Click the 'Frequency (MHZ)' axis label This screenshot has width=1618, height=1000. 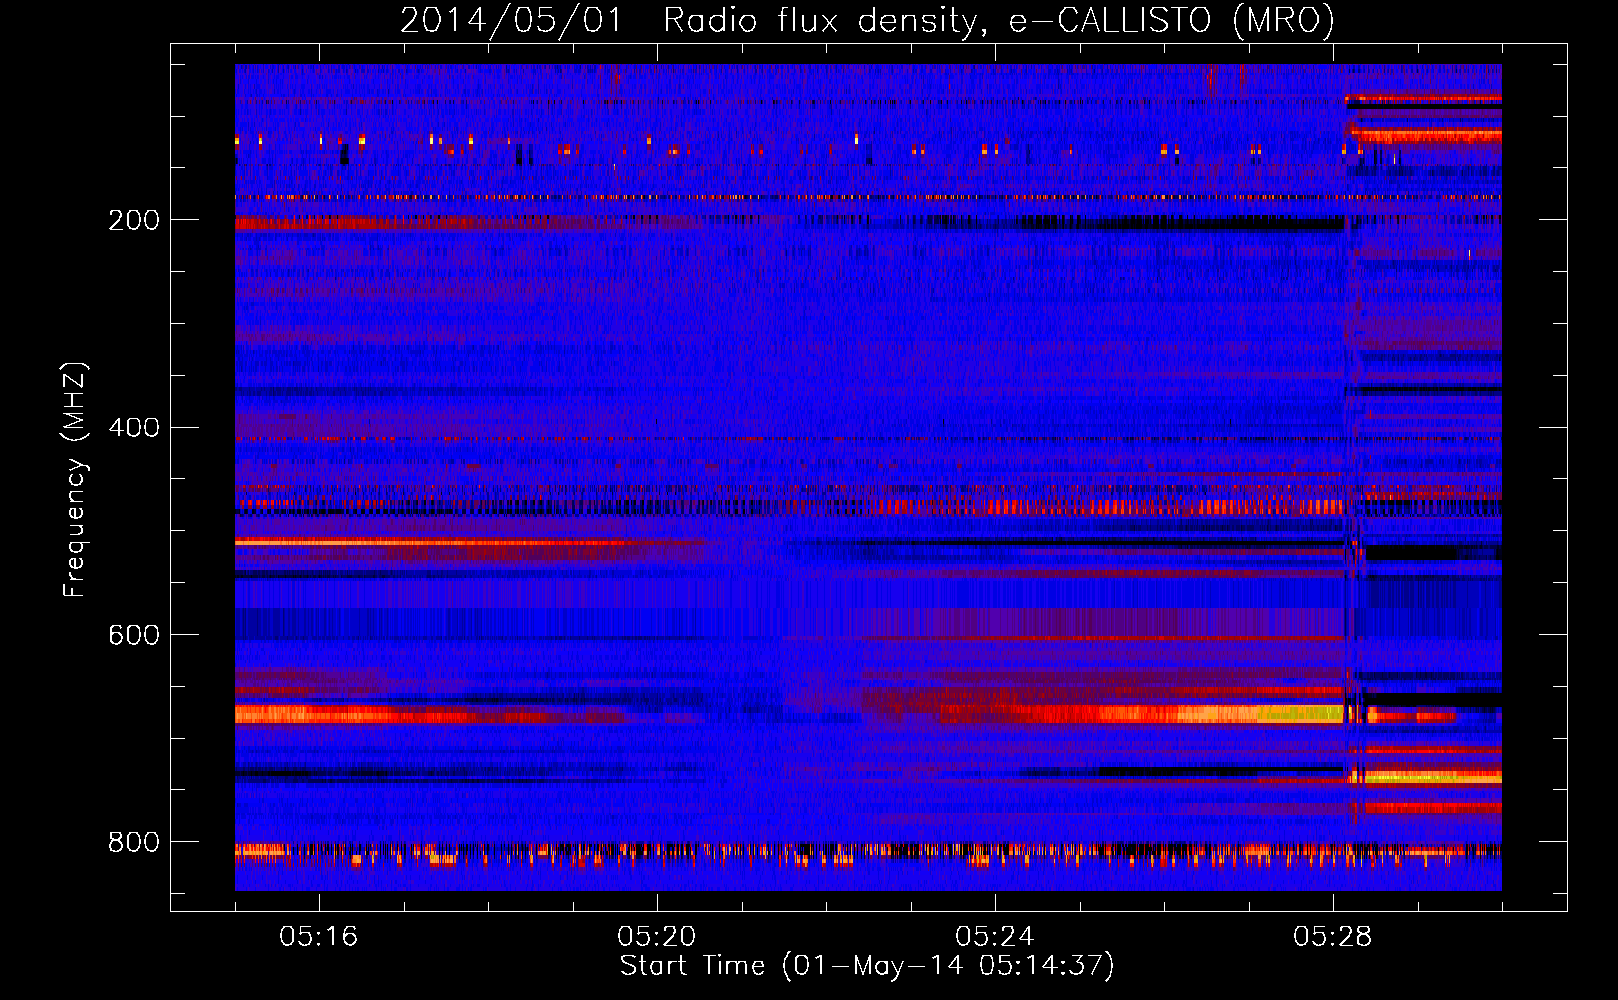pos(74,480)
